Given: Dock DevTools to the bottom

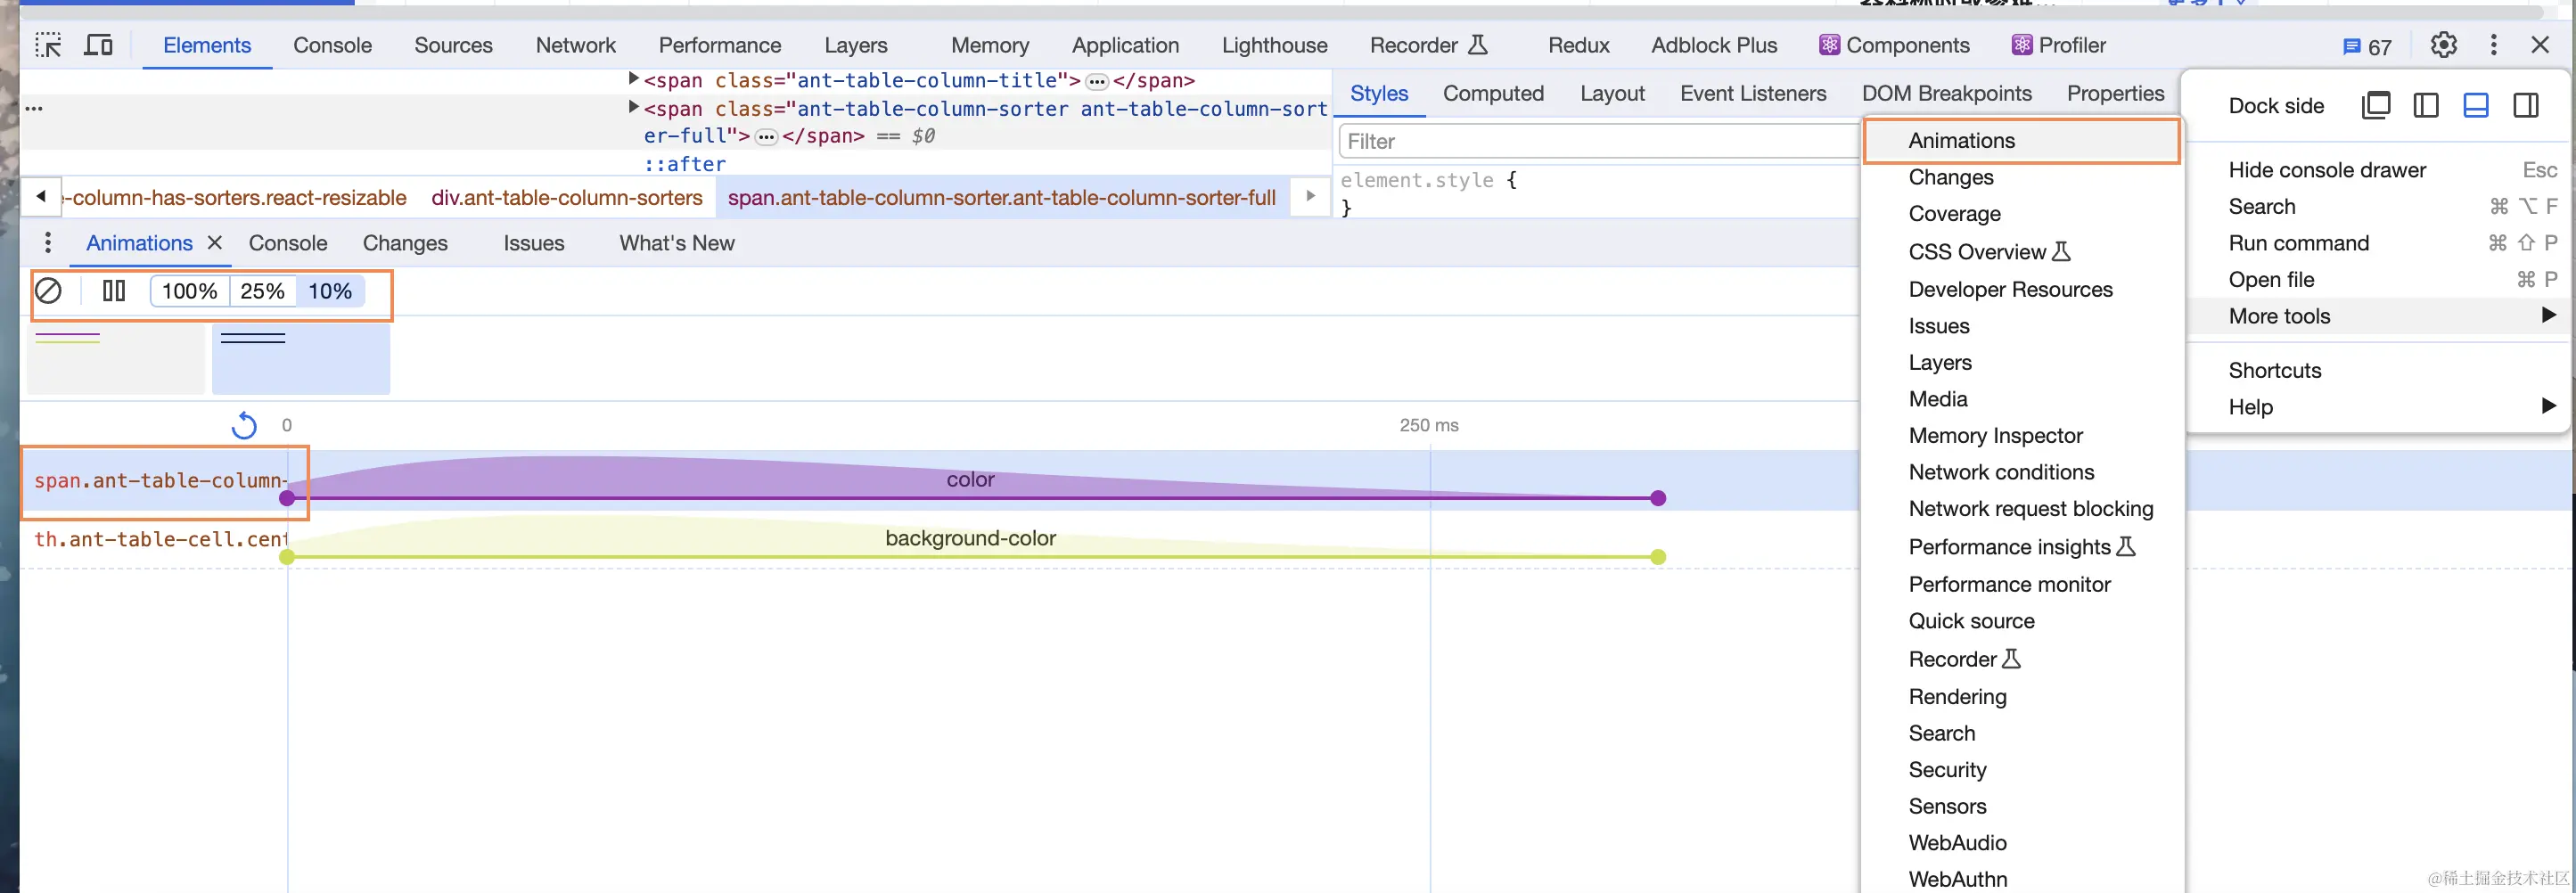Looking at the screenshot, I should coord(2476,105).
